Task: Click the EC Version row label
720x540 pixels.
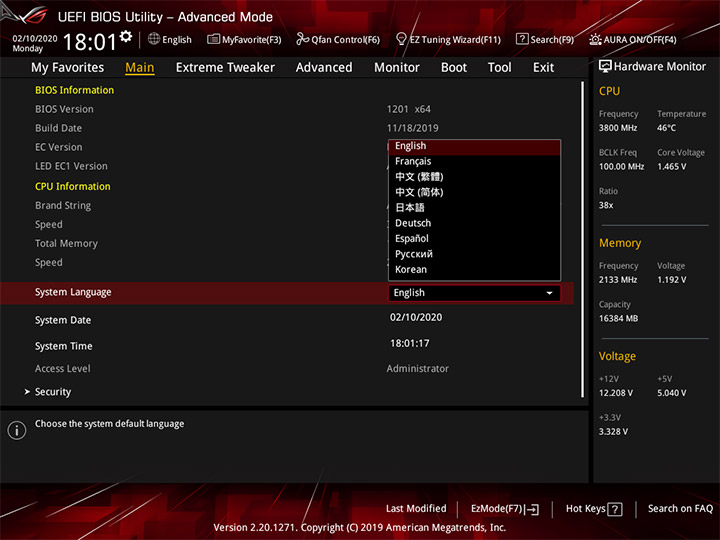Action: 59,147
